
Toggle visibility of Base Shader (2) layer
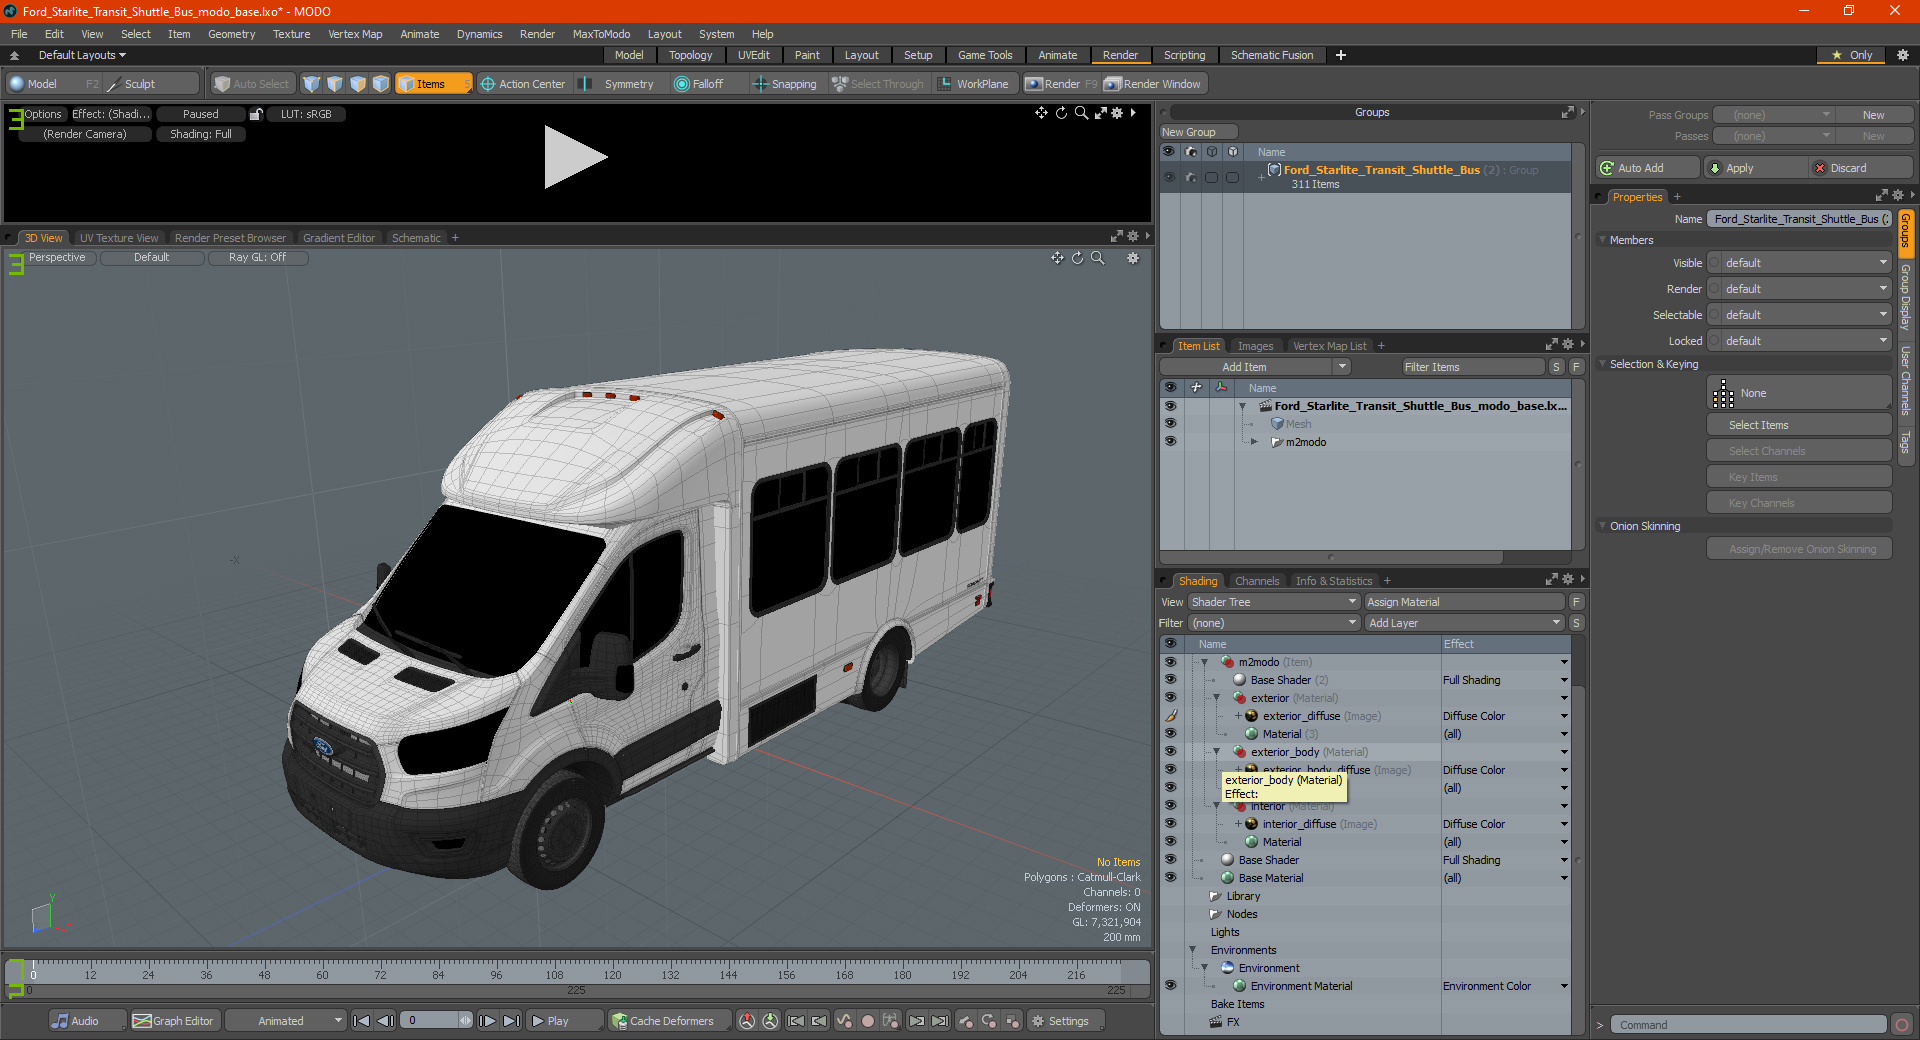coord(1170,680)
